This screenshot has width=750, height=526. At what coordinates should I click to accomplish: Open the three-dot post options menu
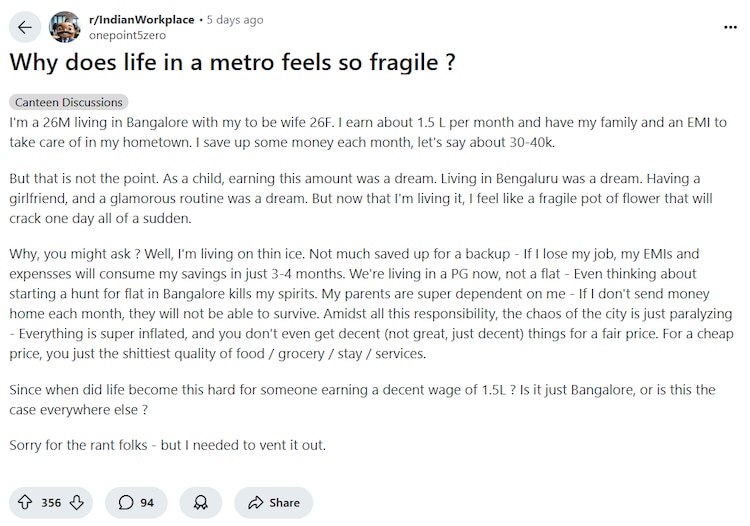click(729, 27)
